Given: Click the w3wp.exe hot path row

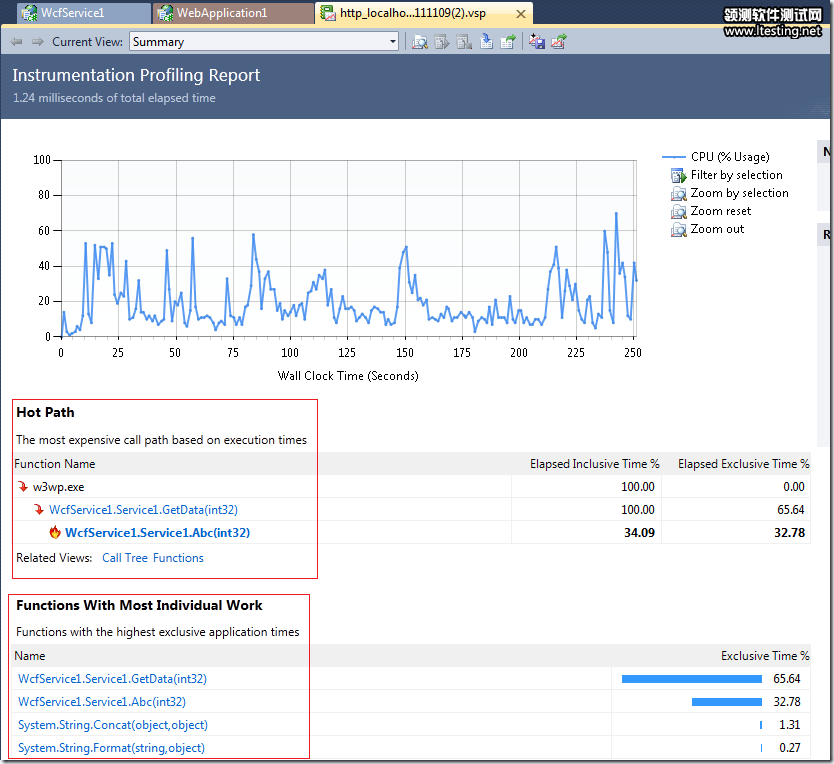Looking at the screenshot, I should [x=412, y=487].
